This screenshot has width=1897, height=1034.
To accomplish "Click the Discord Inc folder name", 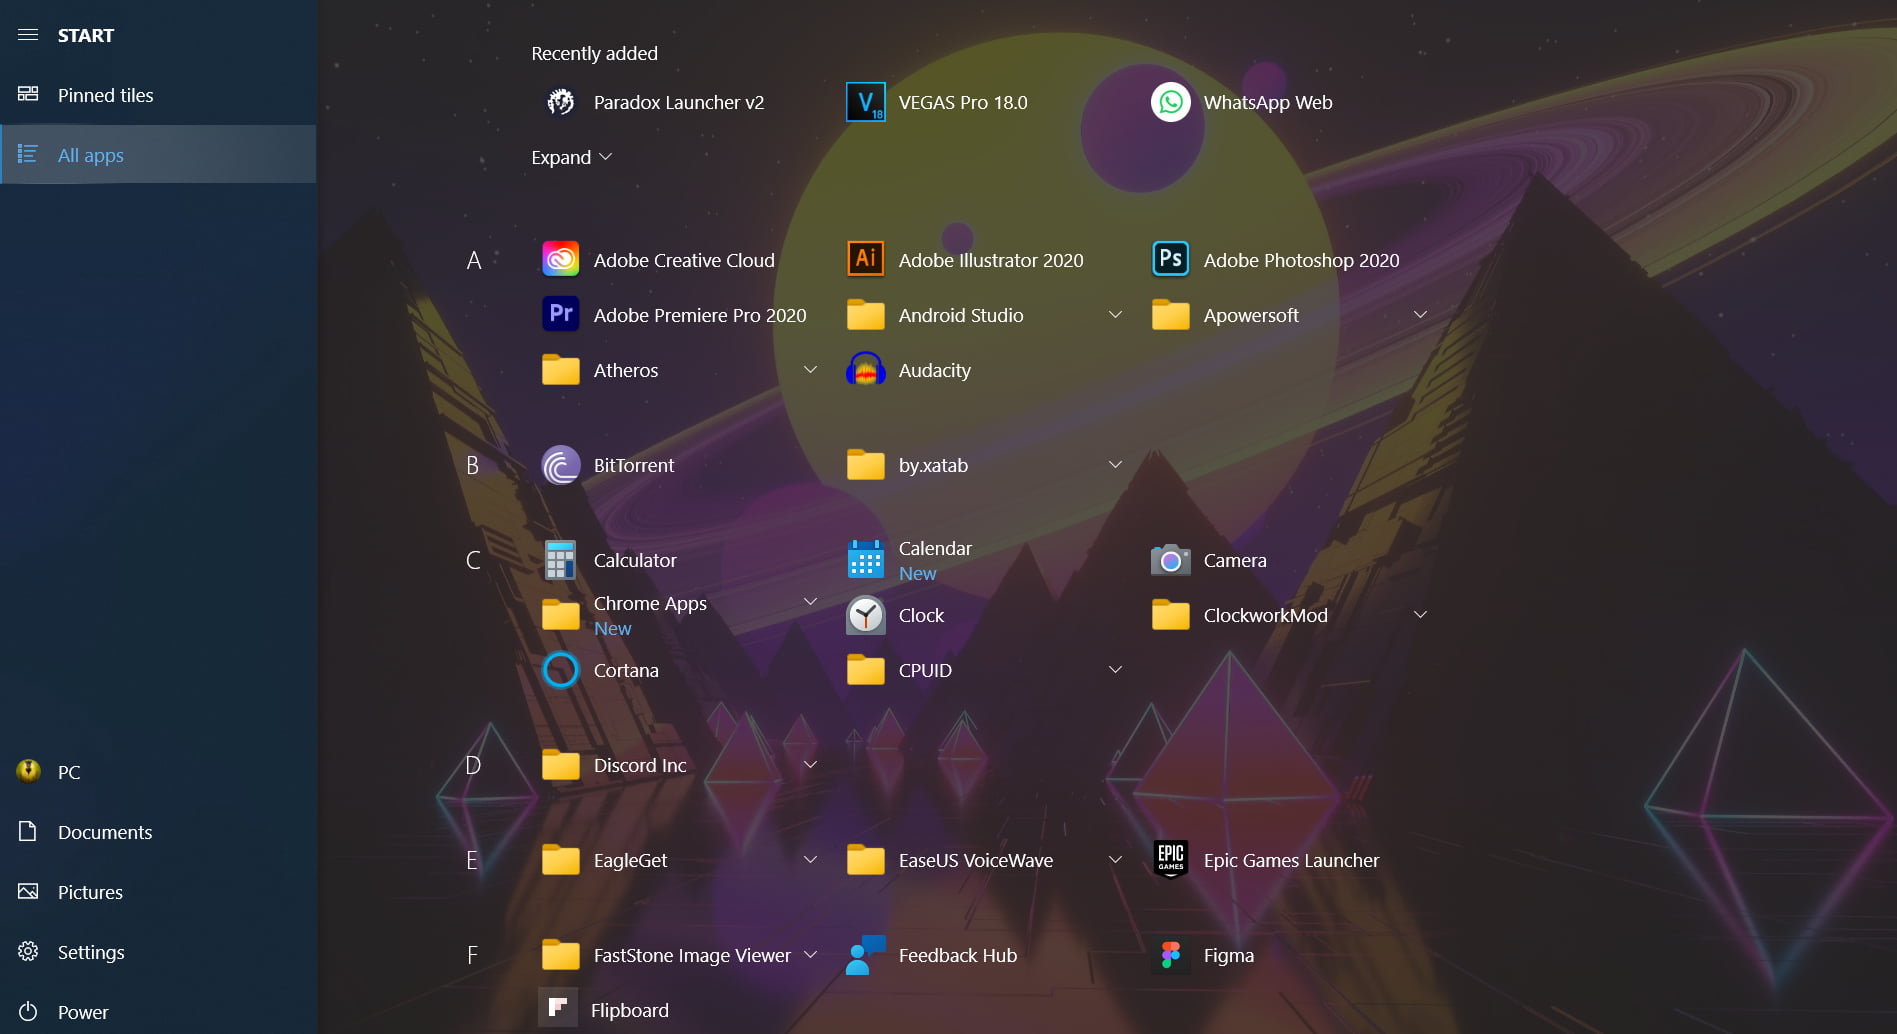I will tap(640, 765).
